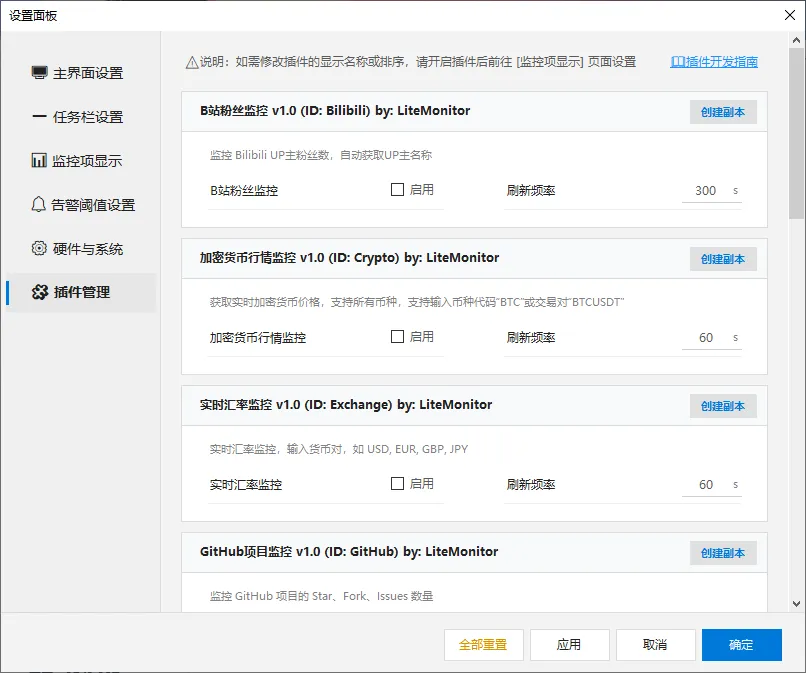Viewport: 806px width, 673px height.
Task: Click the 应用 apply button
Action: pos(569,644)
